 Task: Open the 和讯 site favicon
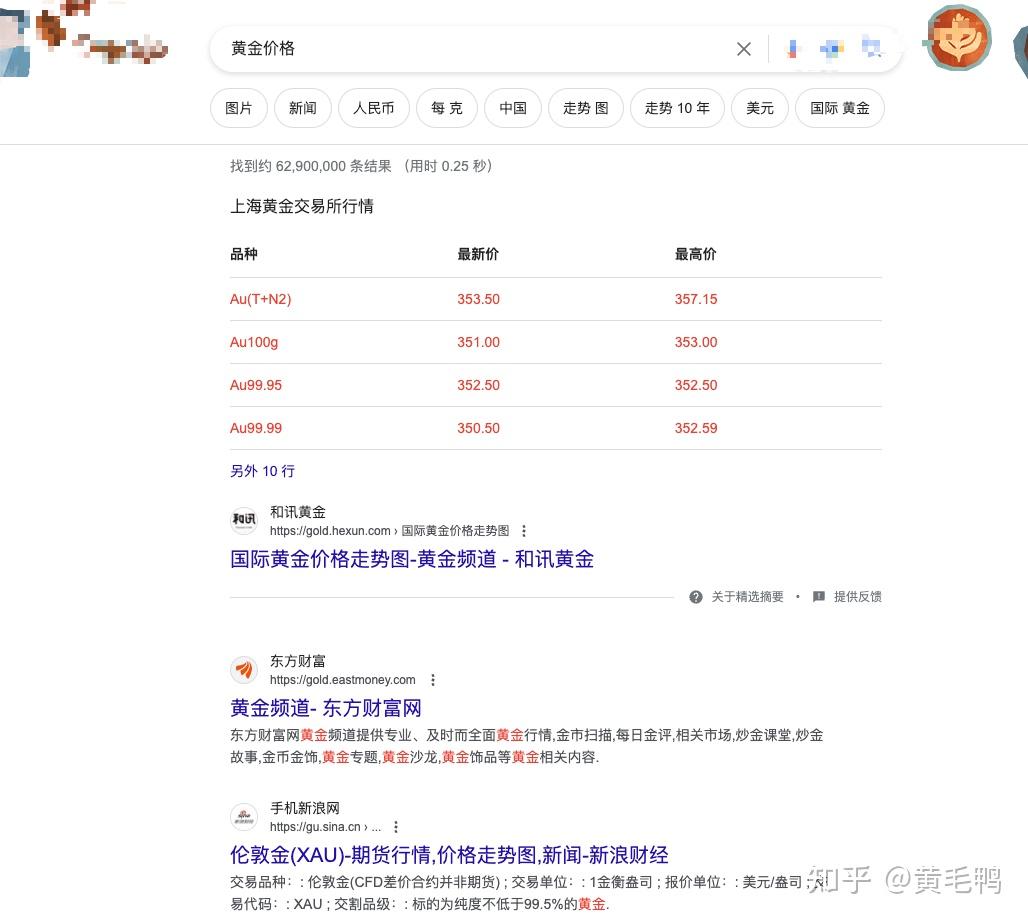click(244, 521)
